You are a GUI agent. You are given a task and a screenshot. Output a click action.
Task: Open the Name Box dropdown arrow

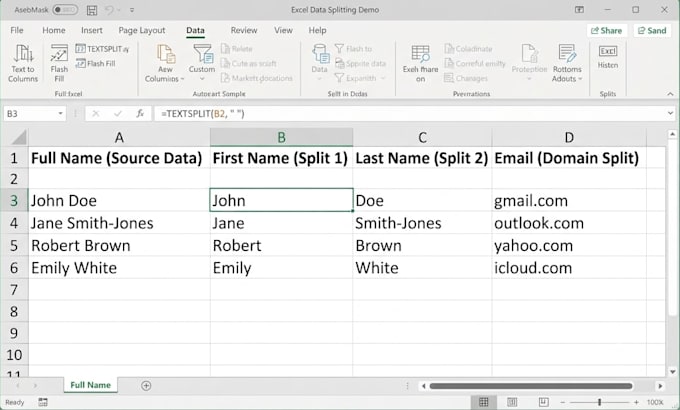click(60, 114)
